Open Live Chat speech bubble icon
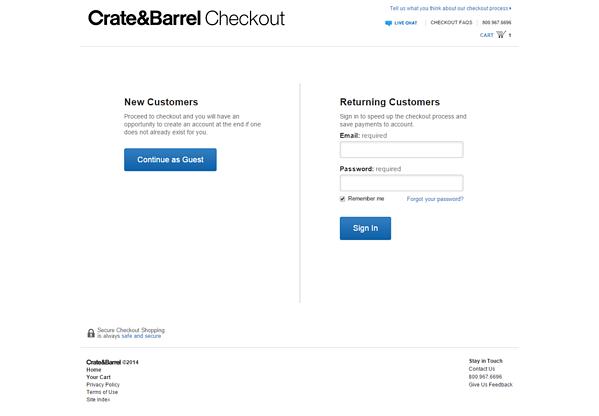Screen dimensions: 599x416 click(x=388, y=23)
